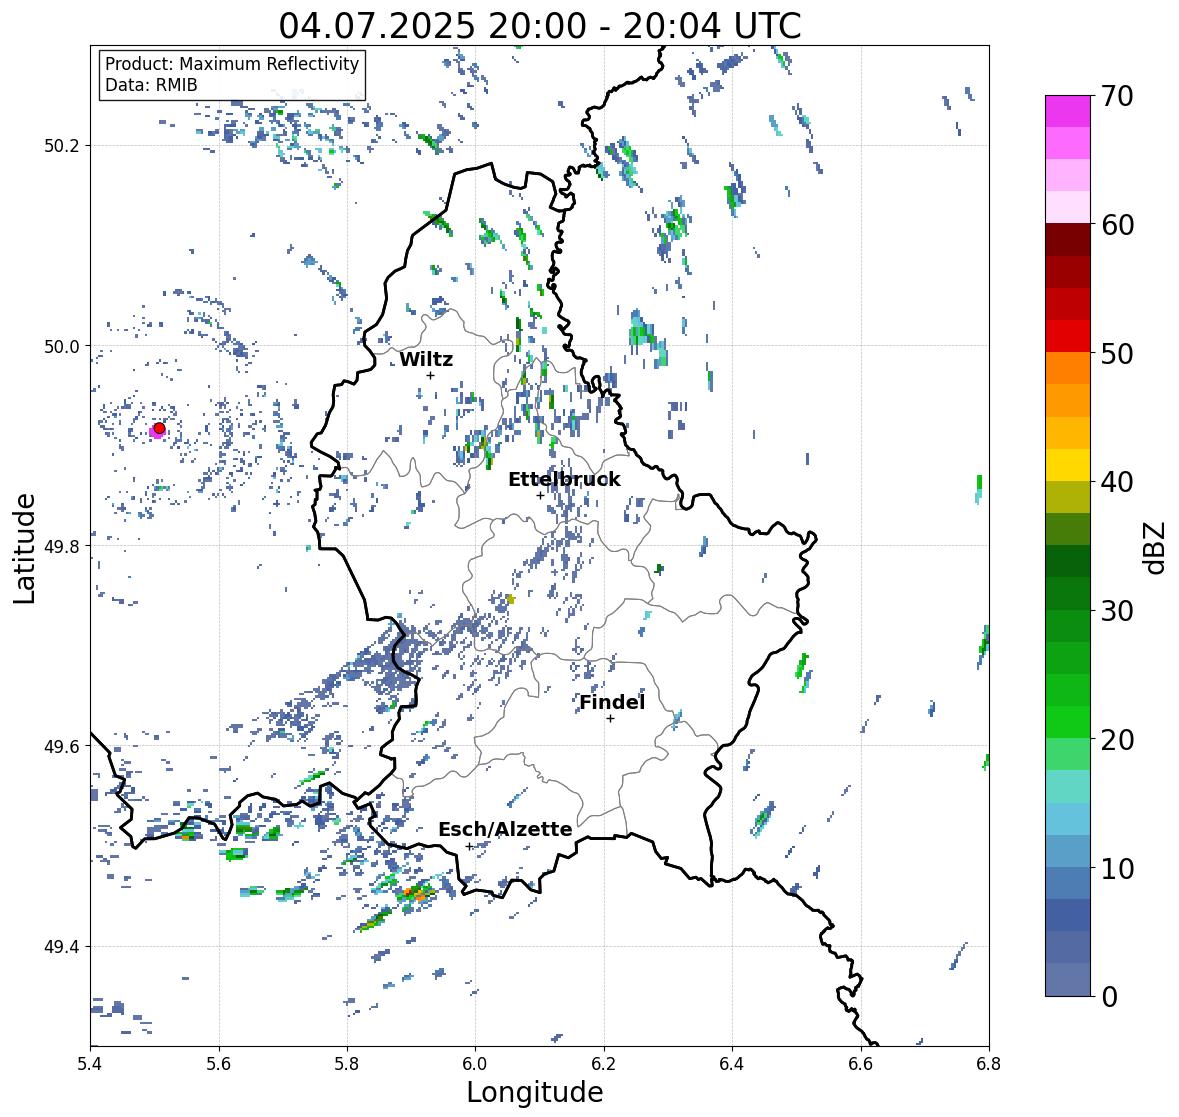The height and width of the screenshot is (1117, 1179).
Task: Click the colorbar tick label 30
Action: point(1117,611)
